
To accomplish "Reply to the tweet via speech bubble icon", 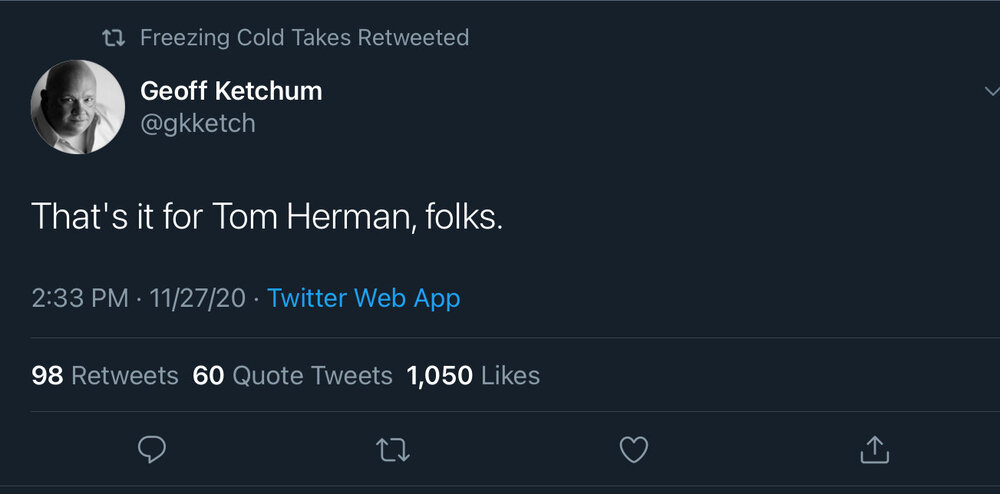I will 151,450.
